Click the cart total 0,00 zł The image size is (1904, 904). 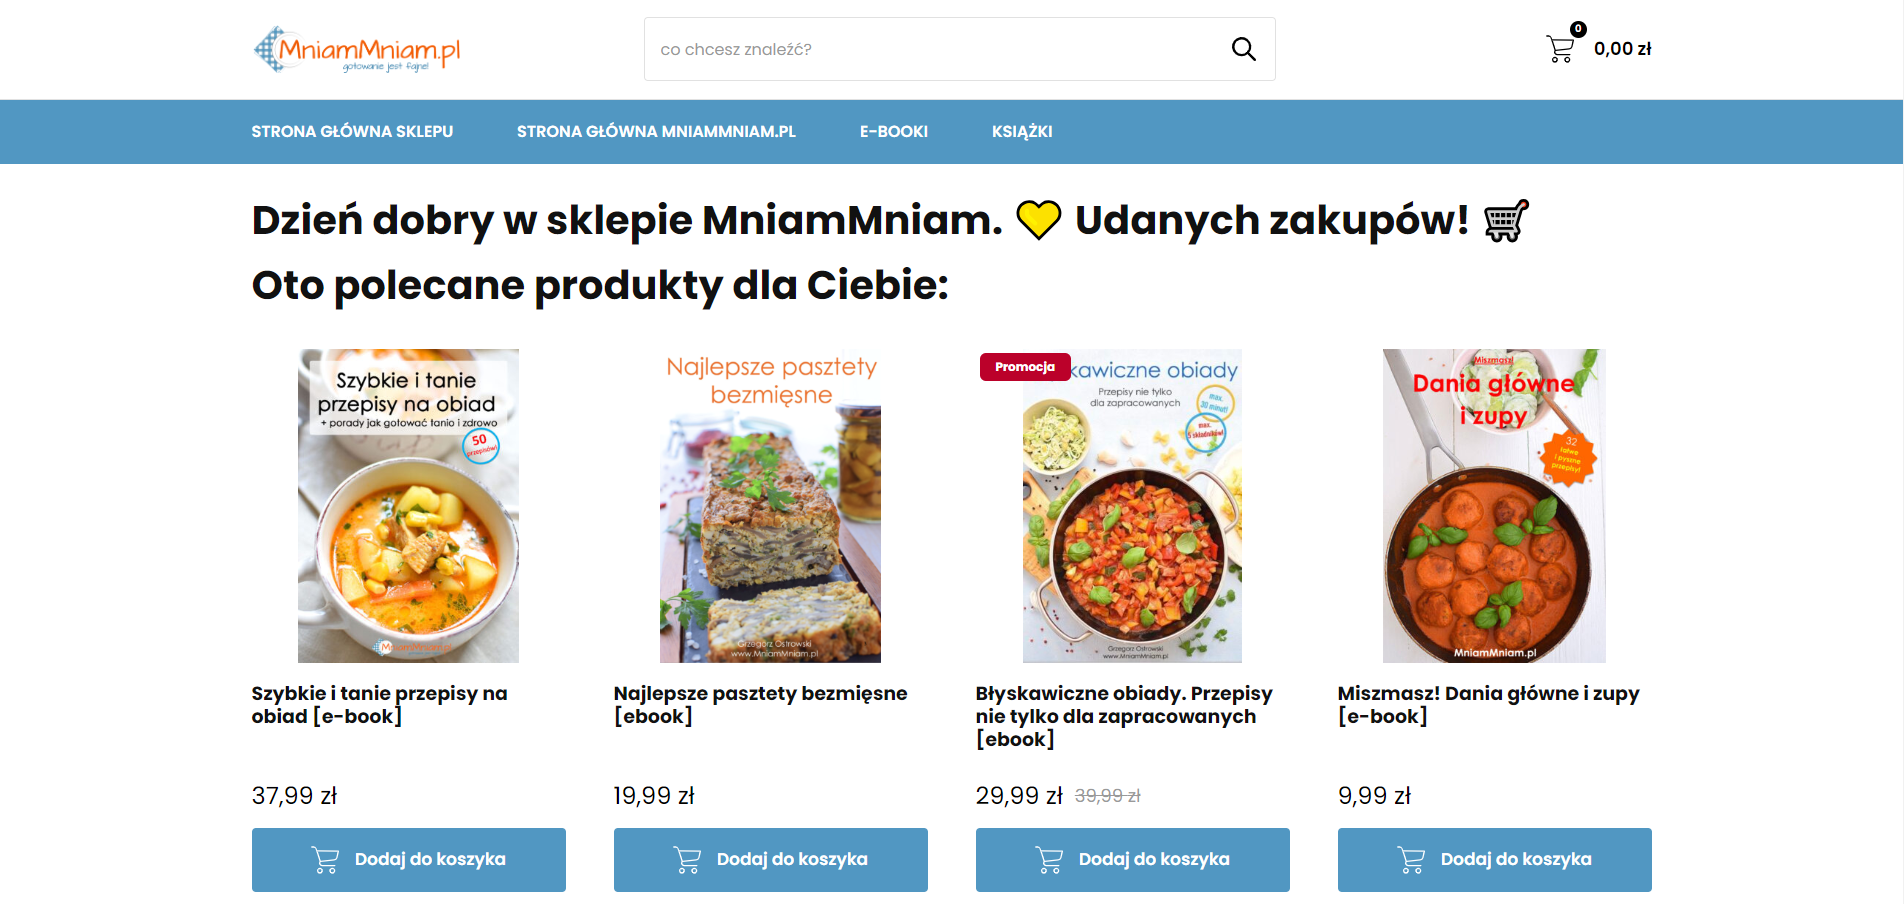point(1622,49)
